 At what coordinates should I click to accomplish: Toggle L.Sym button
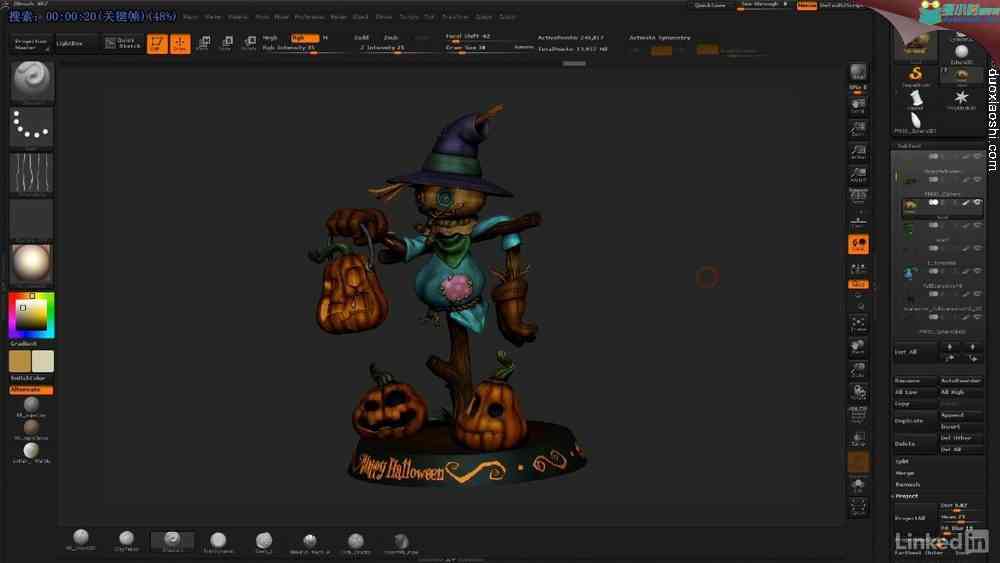pyautogui.click(x=858, y=268)
